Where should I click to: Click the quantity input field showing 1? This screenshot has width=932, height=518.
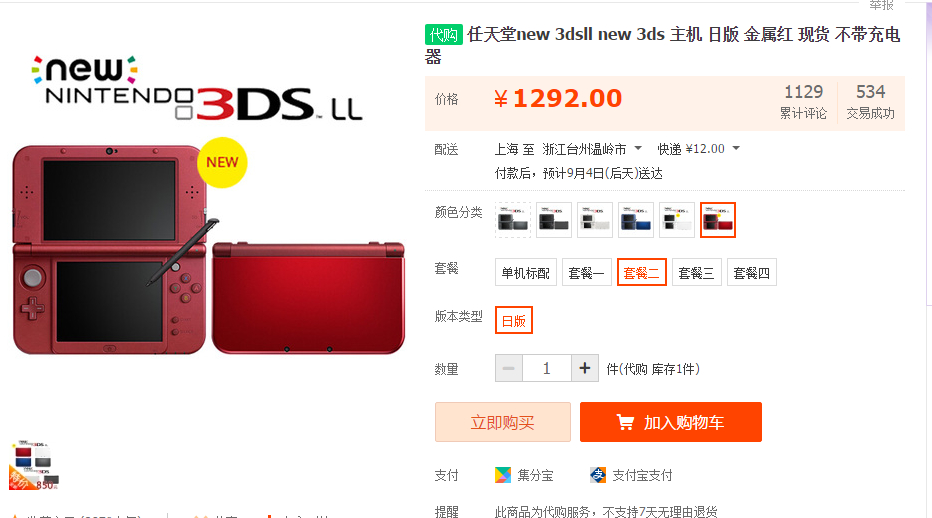(x=547, y=368)
